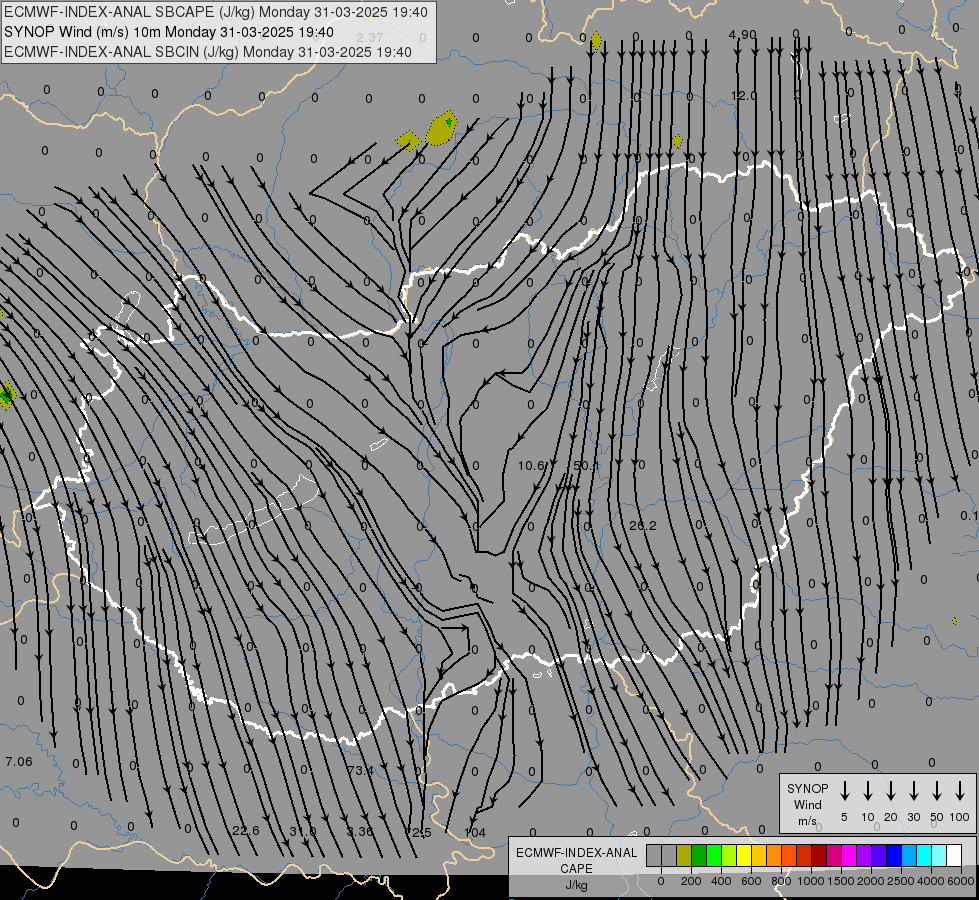Viewport: 979px width, 900px height.
Task: Click the 'ECMWF-INDEX-ANAL CAPE J/kg' legend title
Action: pyautogui.click(x=576, y=868)
